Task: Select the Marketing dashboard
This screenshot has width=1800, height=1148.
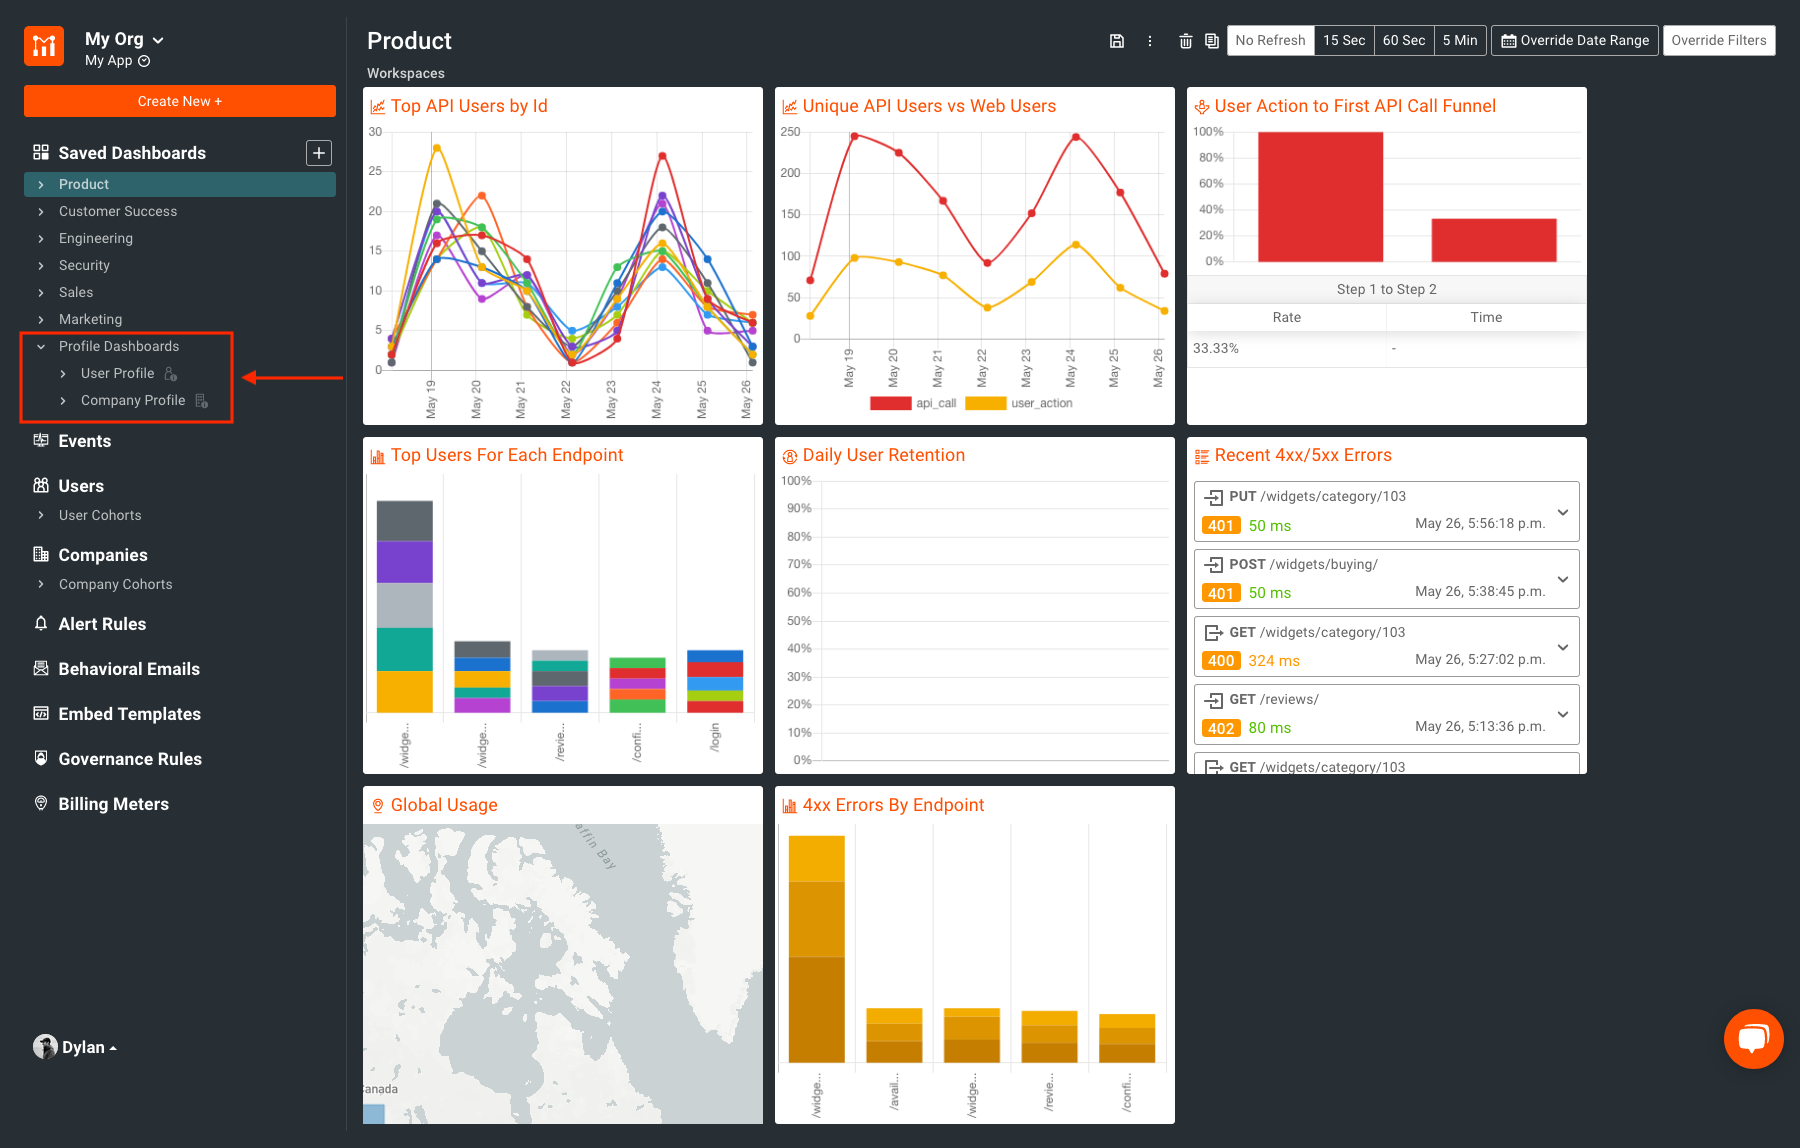Action: [90, 319]
